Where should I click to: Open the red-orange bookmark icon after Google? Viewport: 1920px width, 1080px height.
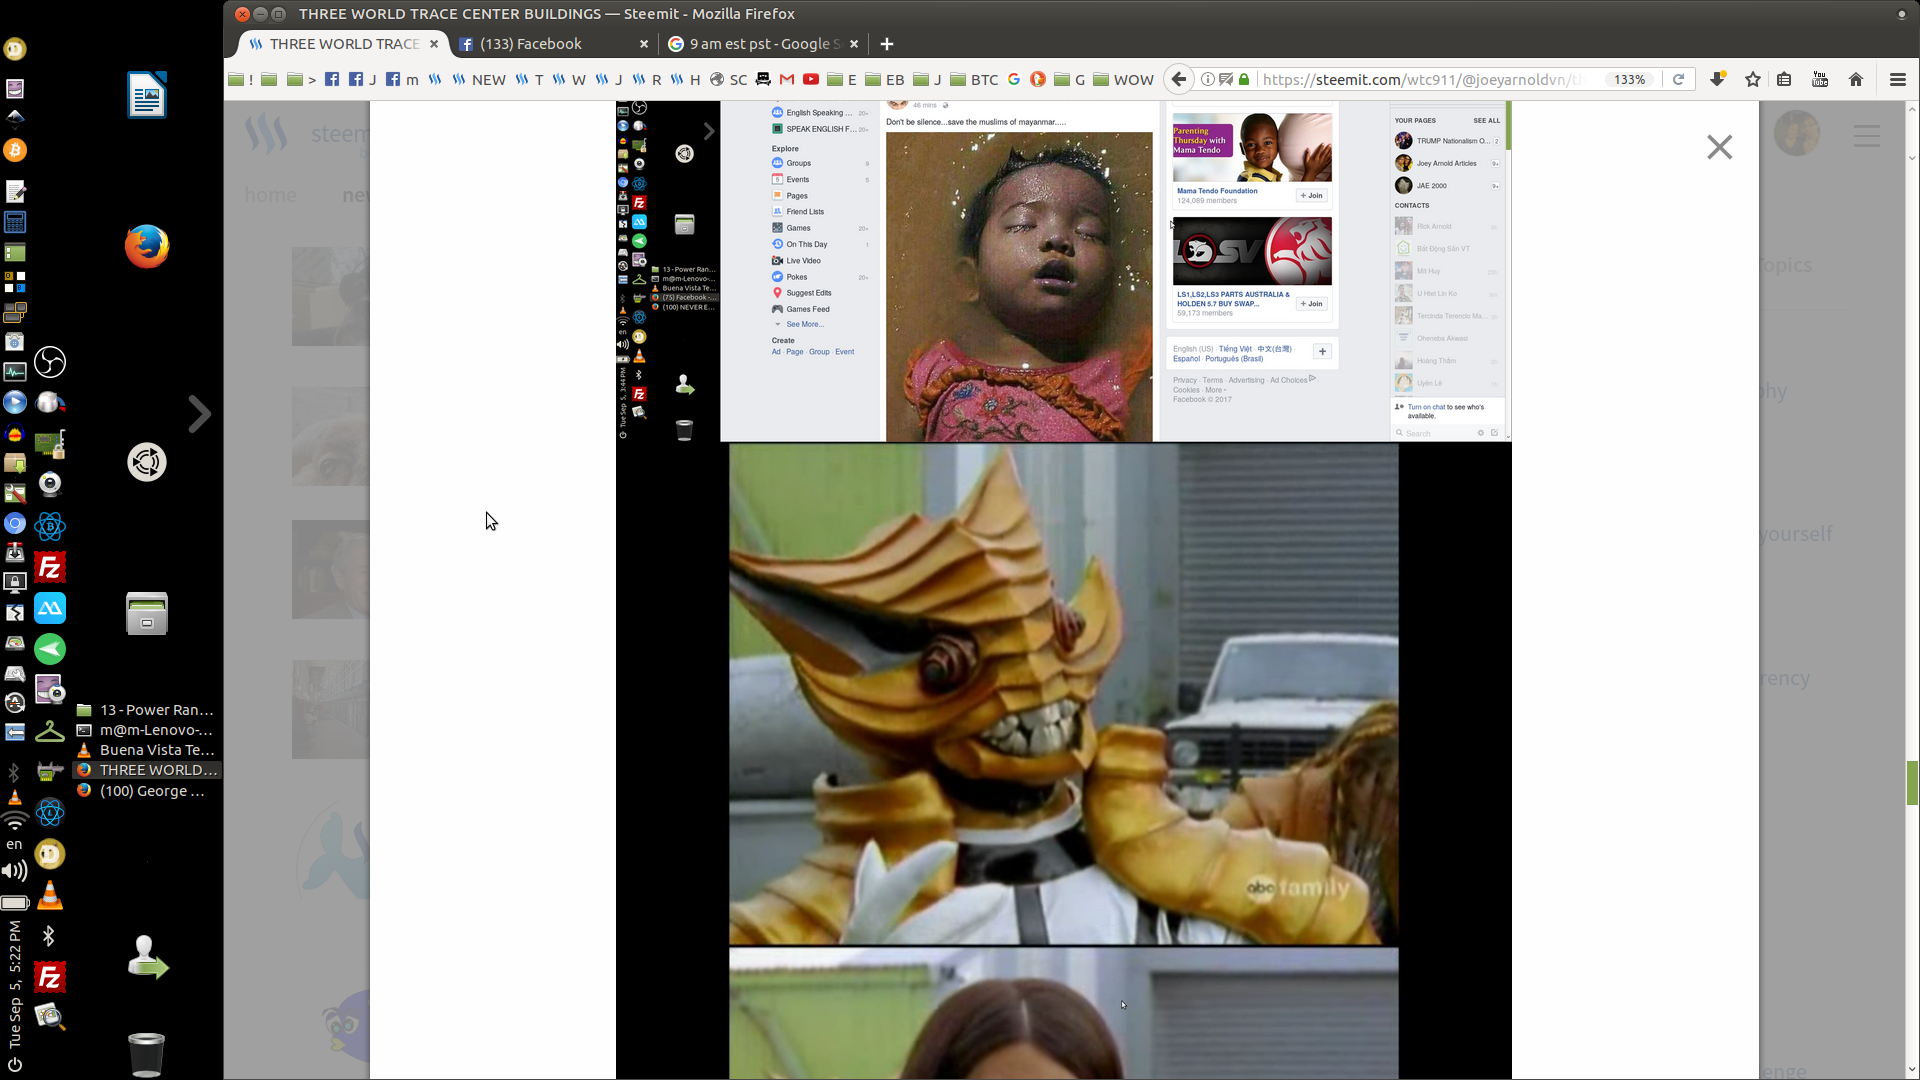click(x=1037, y=79)
